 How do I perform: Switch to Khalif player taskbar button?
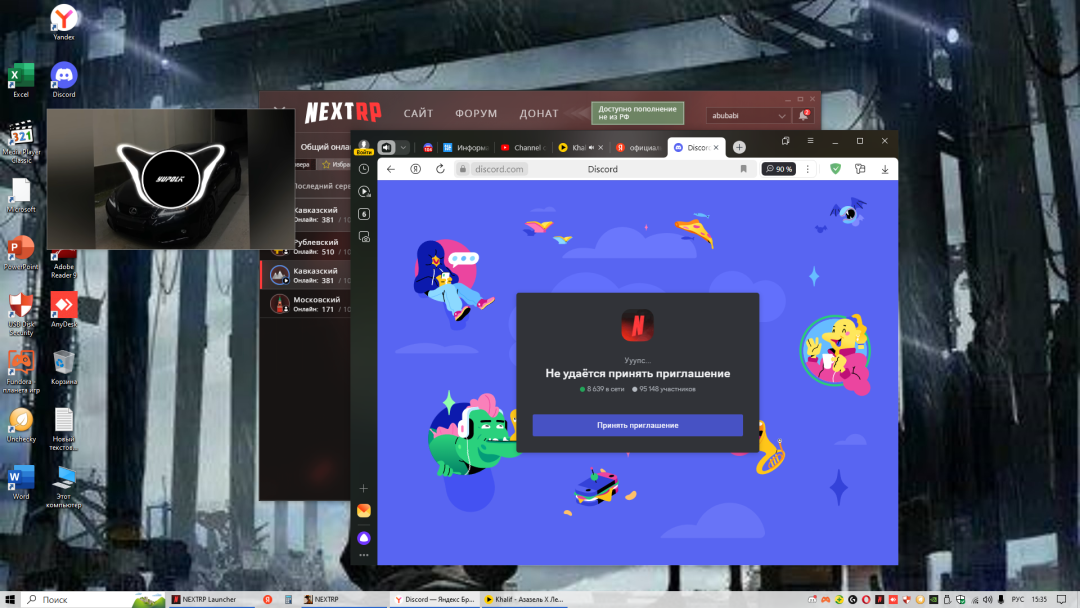click(x=525, y=600)
